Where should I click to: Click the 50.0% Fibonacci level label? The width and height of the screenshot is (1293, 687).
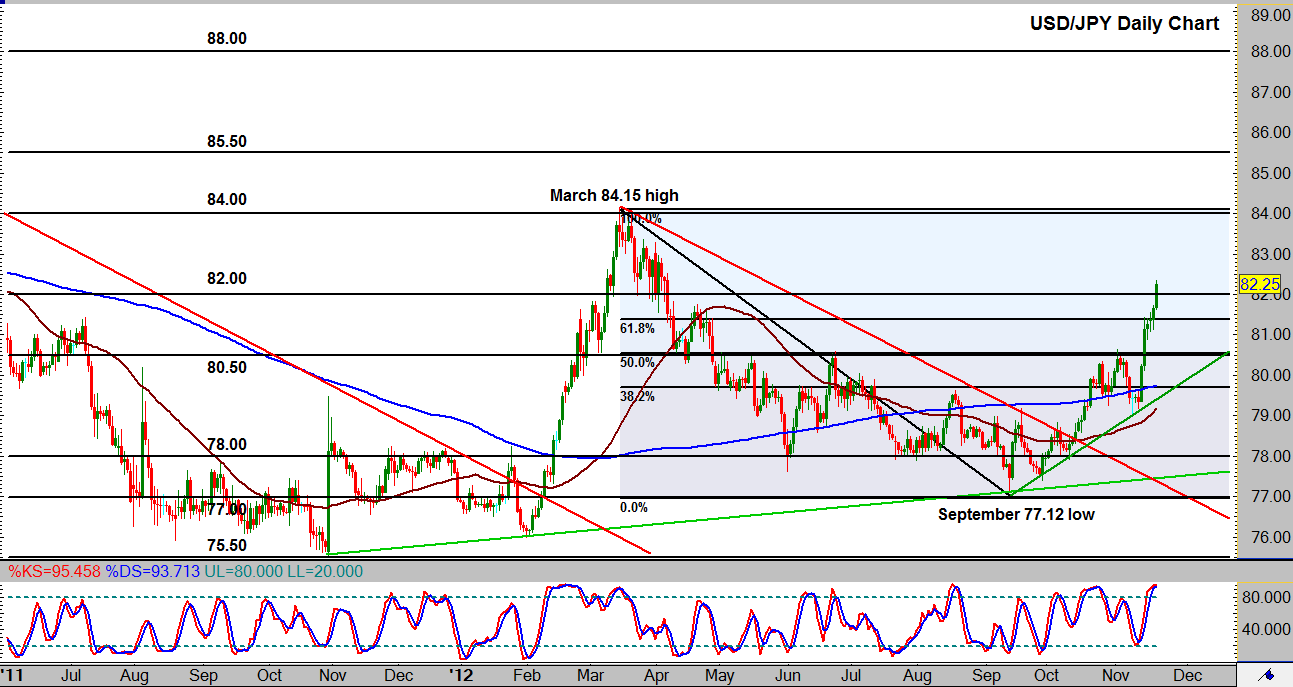(x=638, y=362)
